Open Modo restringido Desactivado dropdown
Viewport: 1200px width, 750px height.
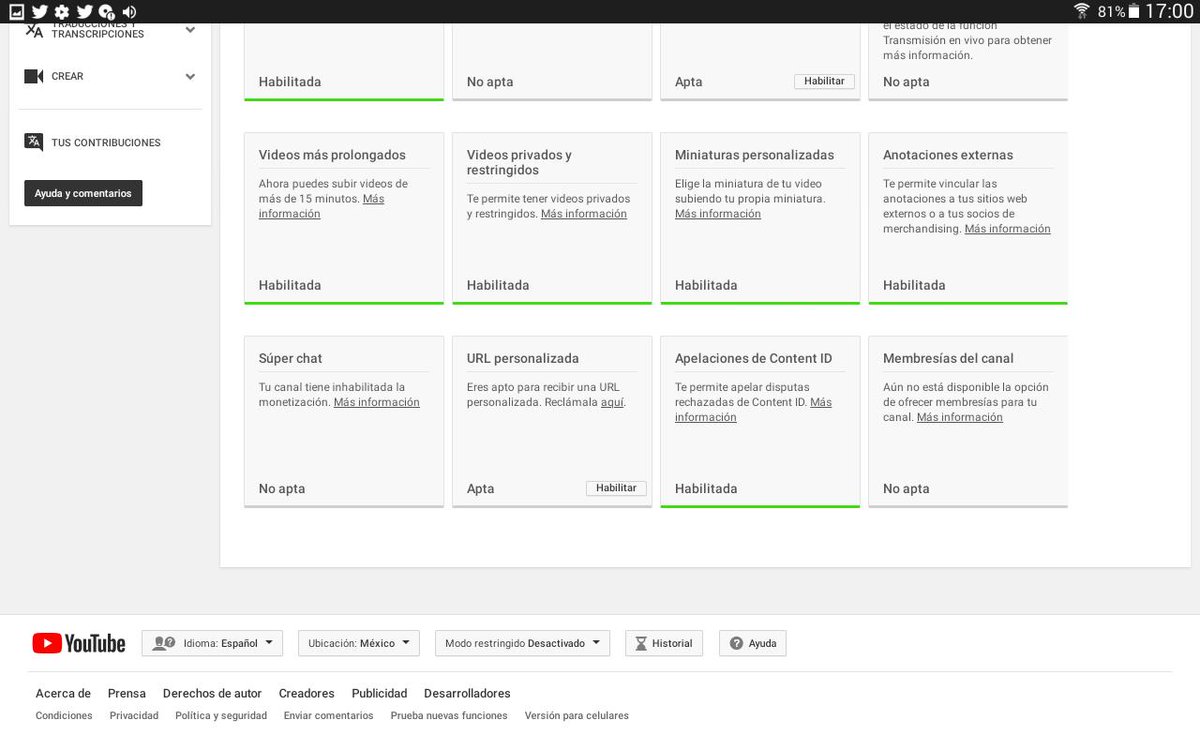(522, 643)
